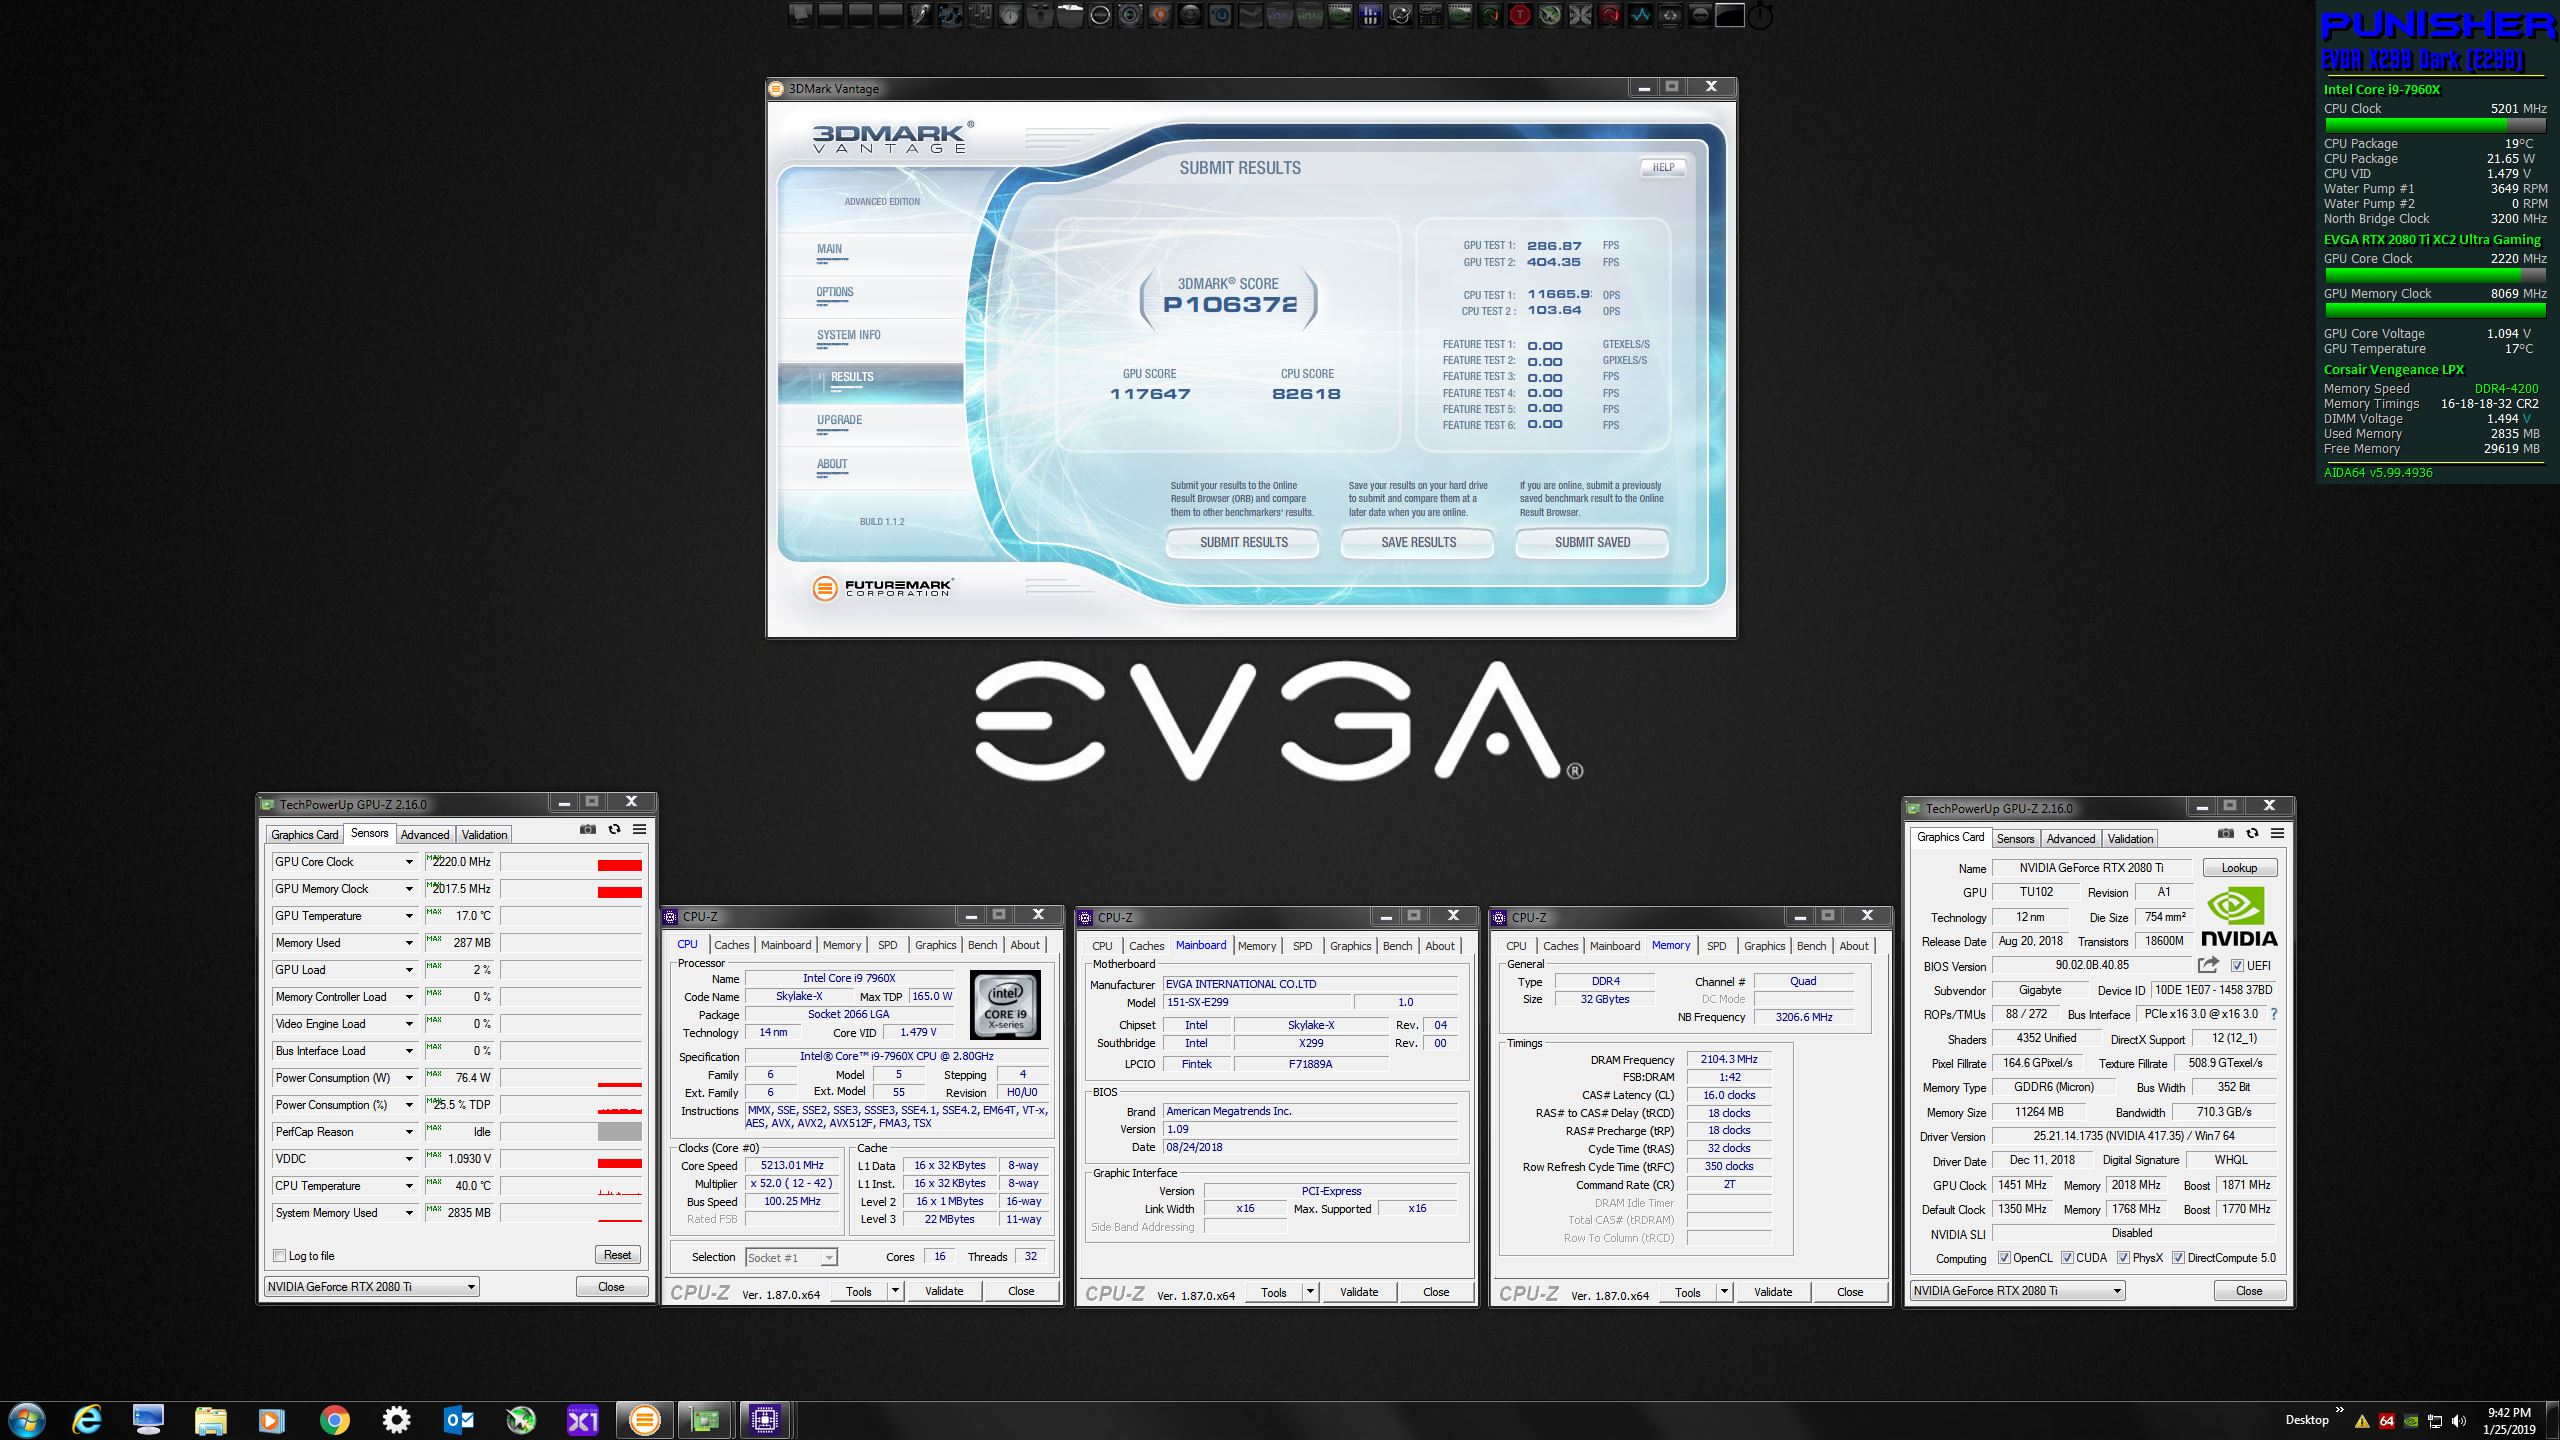This screenshot has width=2560, height=1440.
Task: Click the GPU Core Clock sensor graph
Action: 571,862
